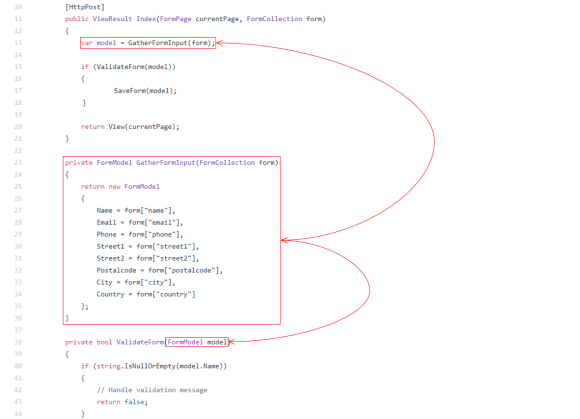Click 'if (ValidateForm(model))' on line 15
This screenshot has width=580, height=419.
point(128,67)
